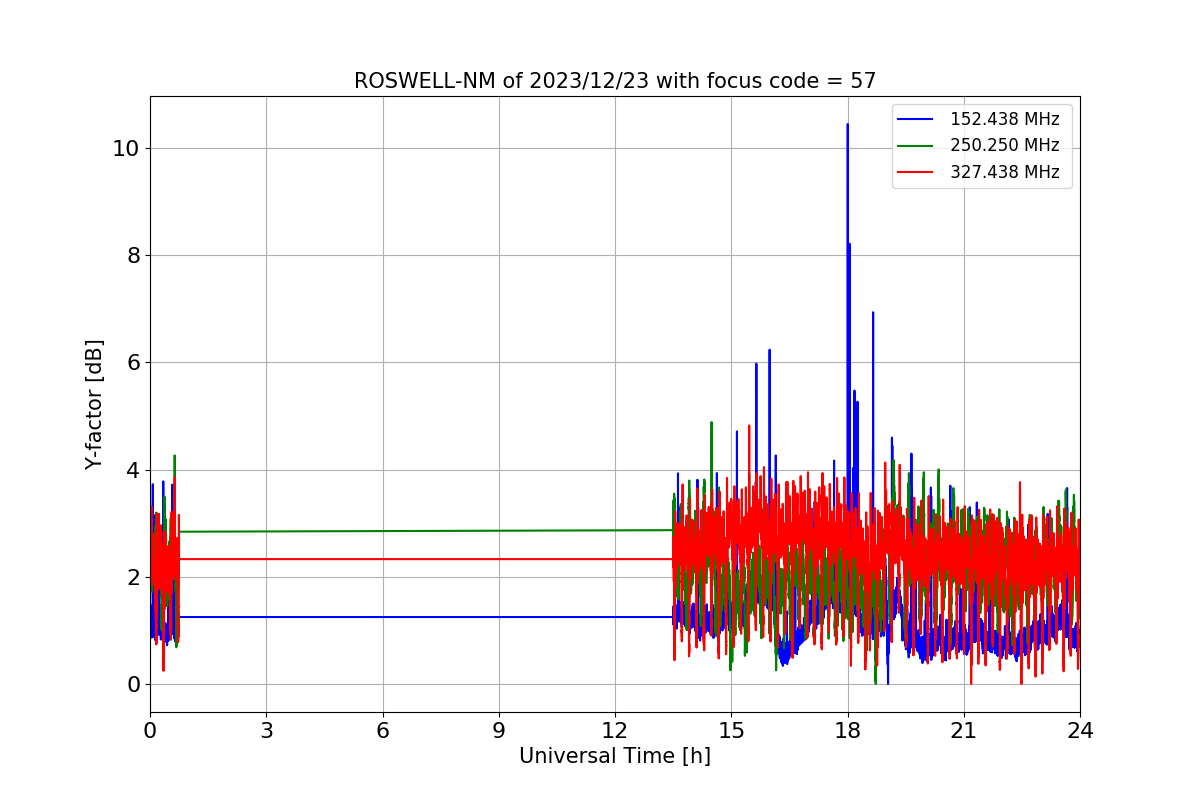This screenshot has height=800, width=1200.
Task: Click y-axis tick label 6
Action: (x=132, y=362)
